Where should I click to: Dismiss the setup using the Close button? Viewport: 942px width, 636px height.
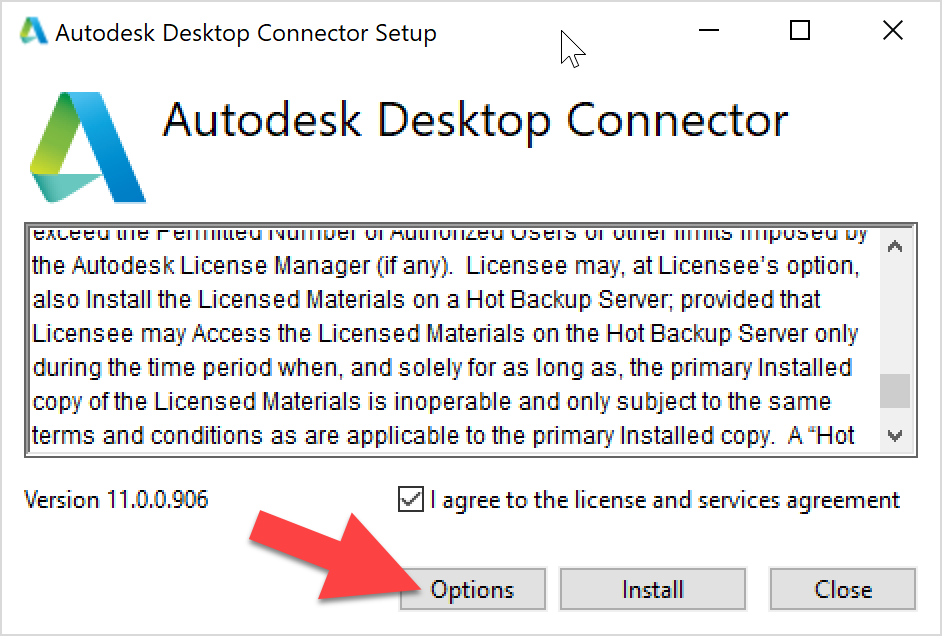[842, 589]
